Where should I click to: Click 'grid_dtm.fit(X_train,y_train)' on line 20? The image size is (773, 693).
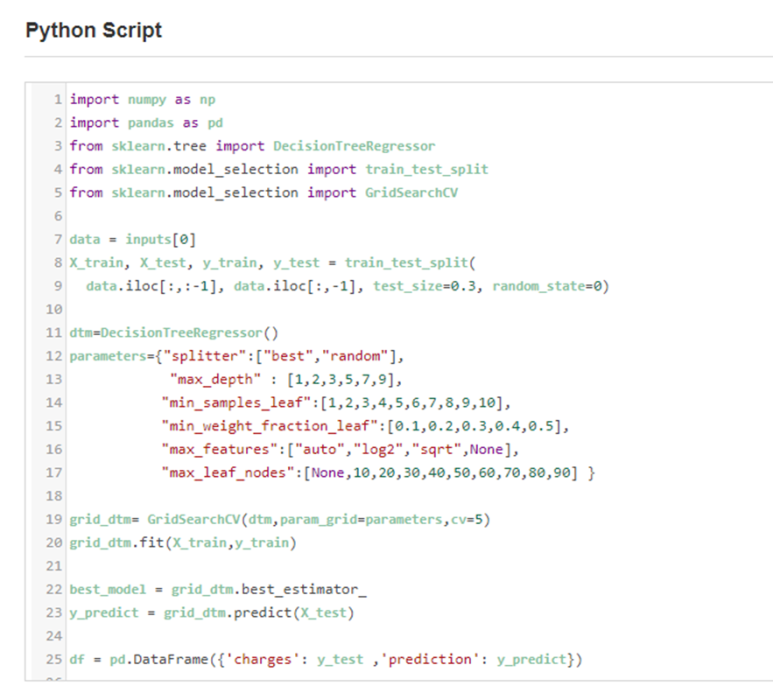click(x=183, y=543)
